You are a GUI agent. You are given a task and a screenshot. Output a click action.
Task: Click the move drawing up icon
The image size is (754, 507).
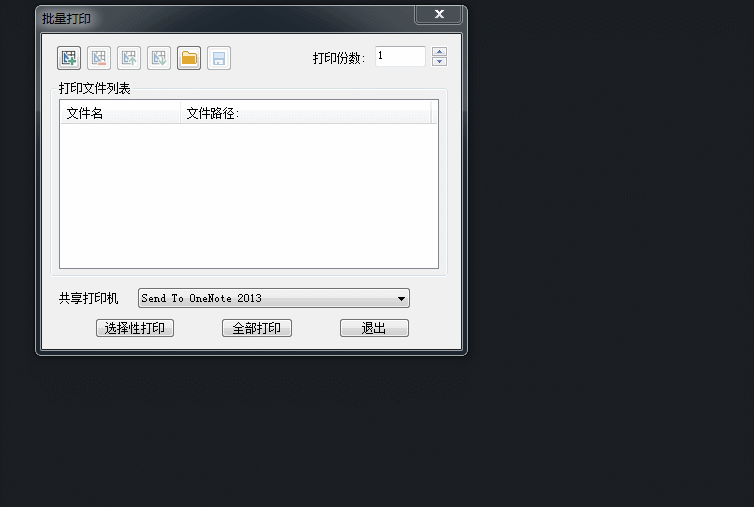coord(129,58)
